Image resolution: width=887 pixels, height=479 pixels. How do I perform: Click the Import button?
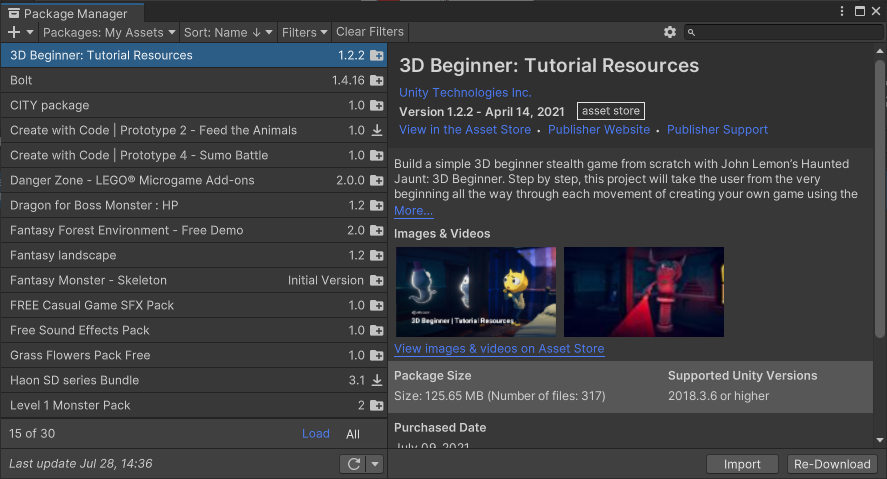pyautogui.click(x=742, y=464)
